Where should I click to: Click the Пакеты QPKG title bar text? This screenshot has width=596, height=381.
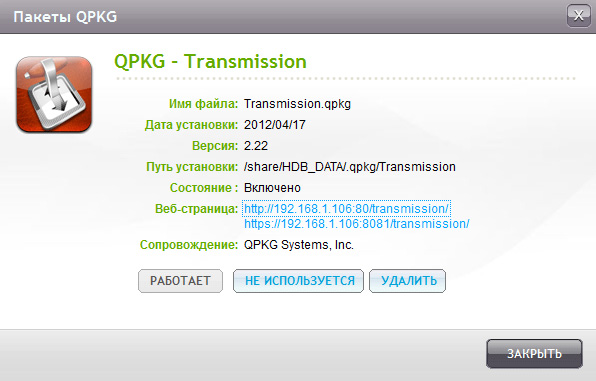[65, 17]
